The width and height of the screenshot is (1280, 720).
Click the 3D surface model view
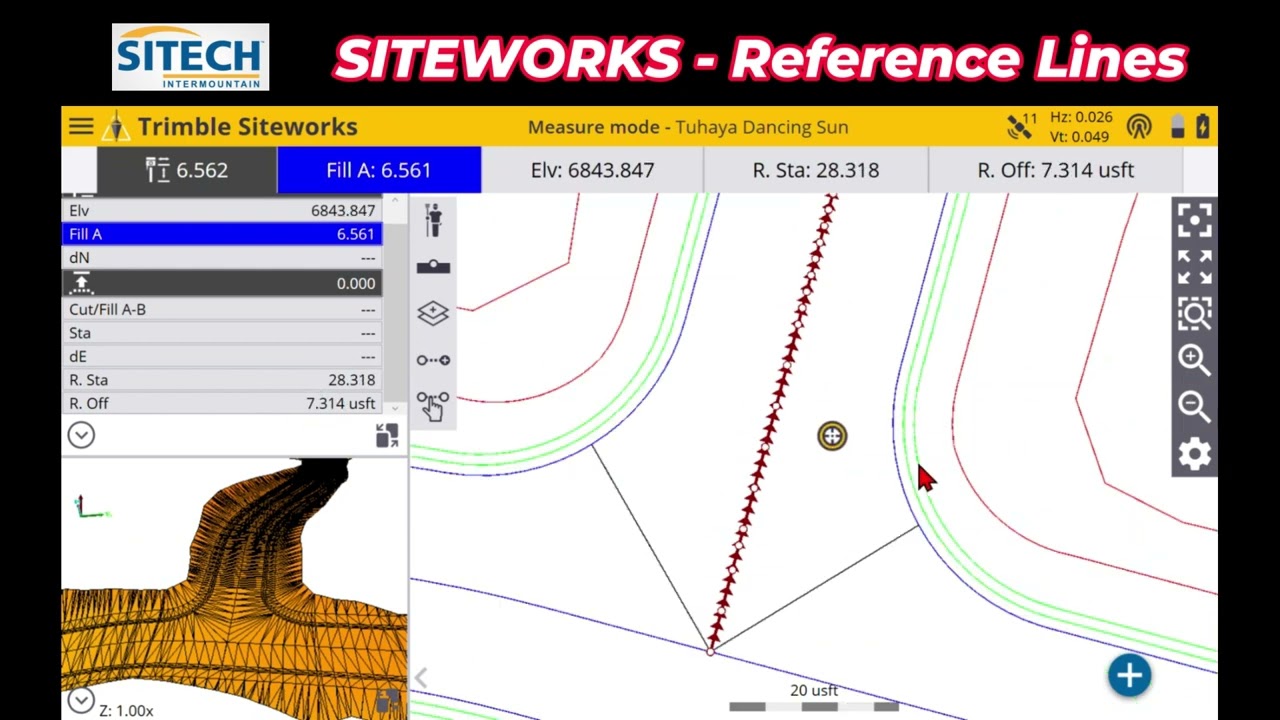(x=235, y=589)
